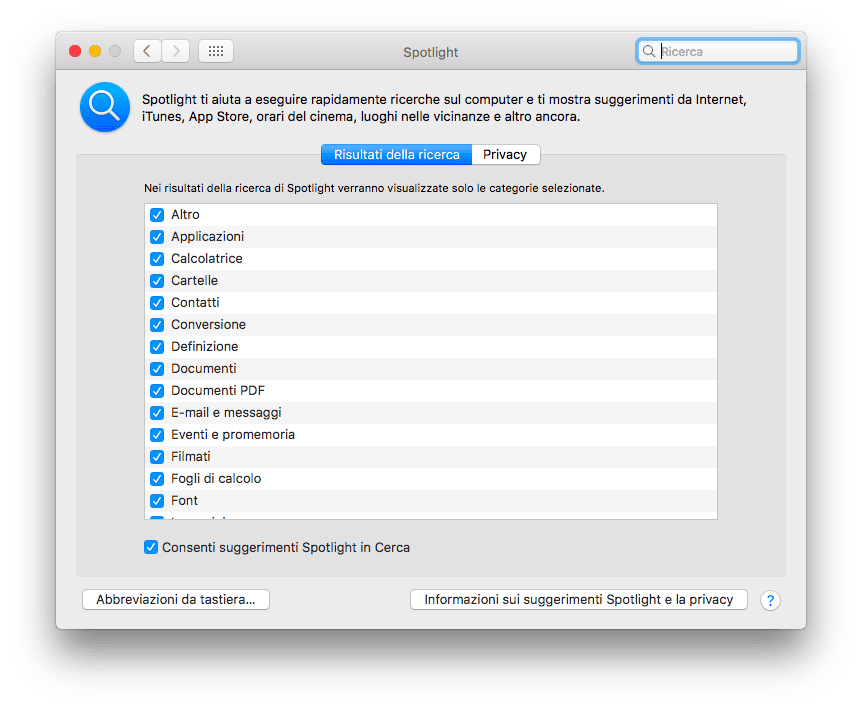The height and width of the screenshot is (709, 862).
Task: Open Abbreviazioni da tastiera settings
Action: [176, 600]
